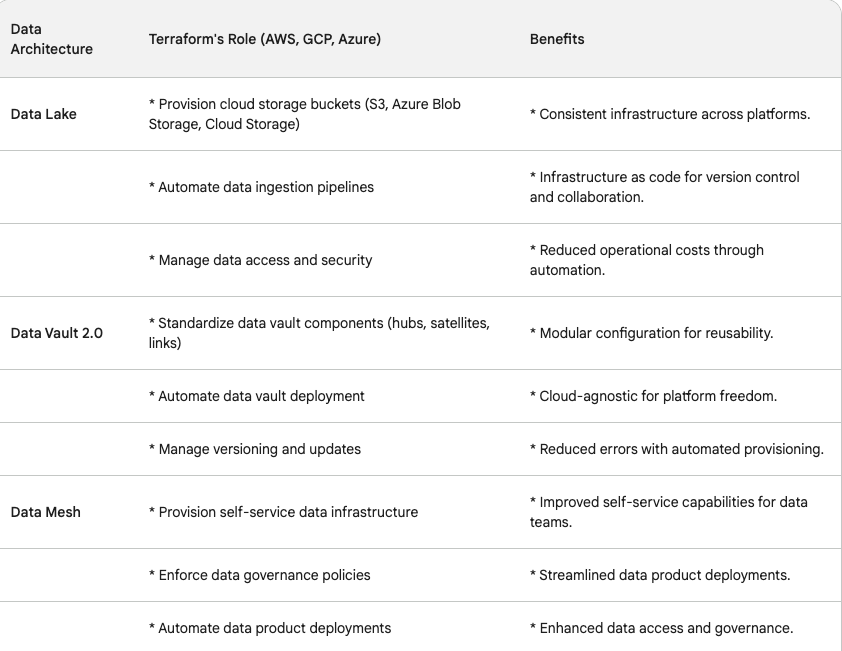The image size is (842, 651).
Task: Click 'Provision self-service data infrastructure' cell
Action: point(288,512)
